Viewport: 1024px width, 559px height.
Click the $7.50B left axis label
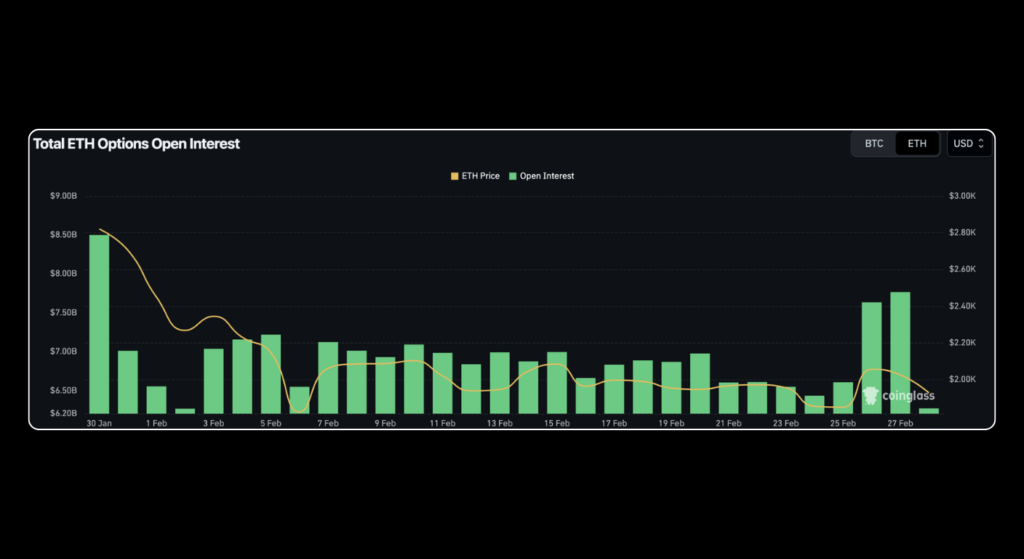(x=63, y=312)
